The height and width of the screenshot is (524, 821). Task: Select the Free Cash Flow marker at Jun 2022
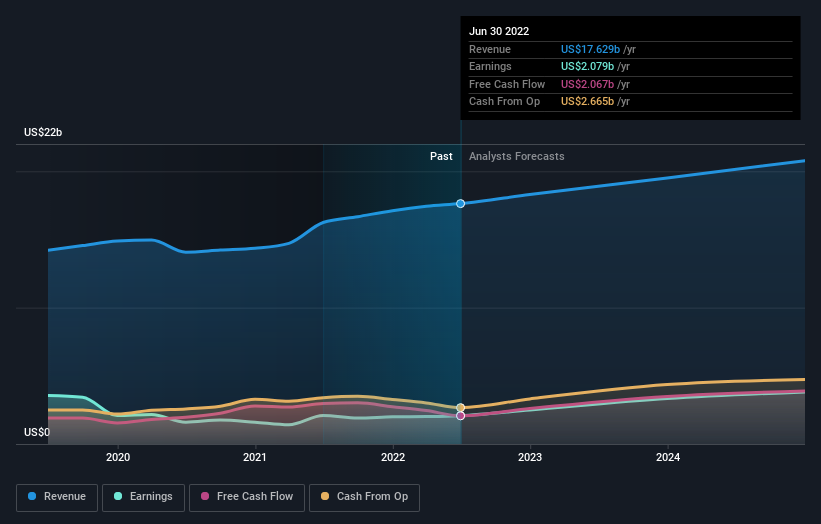(x=460, y=416)
